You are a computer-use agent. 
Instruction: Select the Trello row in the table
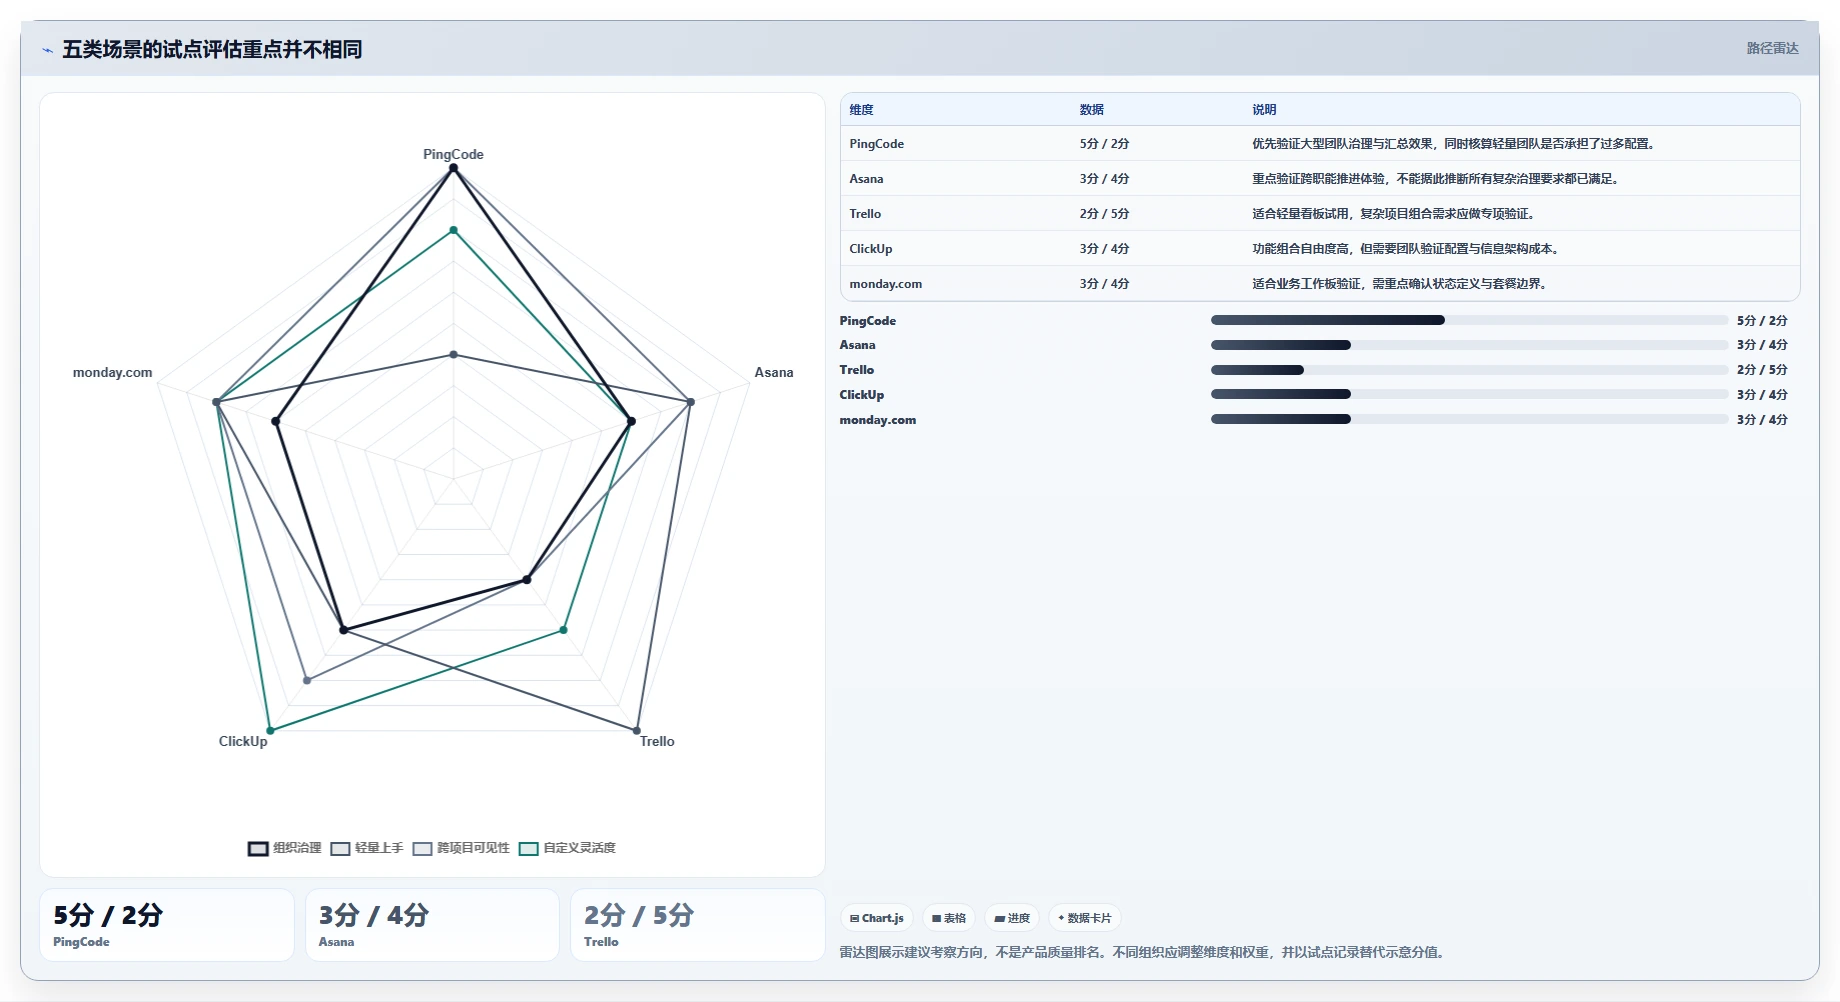[1320, 214]
